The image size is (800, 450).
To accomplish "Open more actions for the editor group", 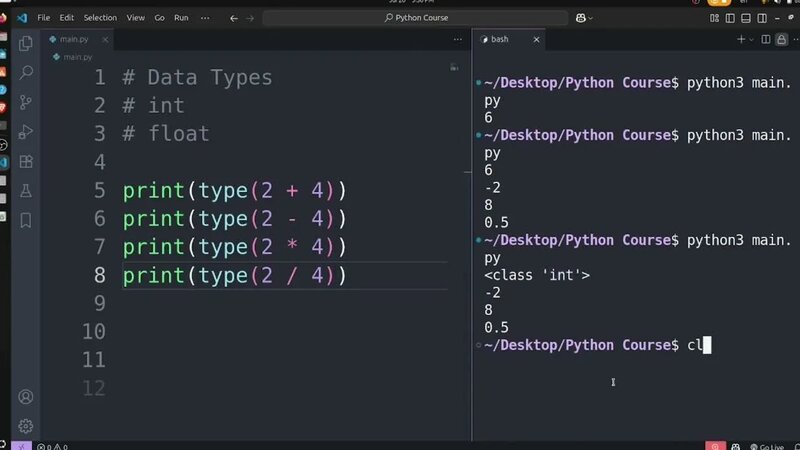I will [458, 39].
